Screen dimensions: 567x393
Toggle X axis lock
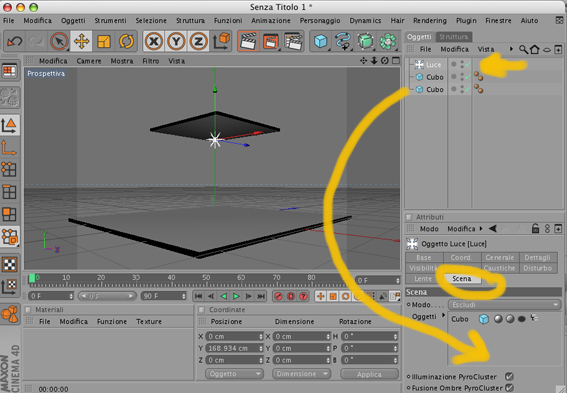[154, 41]
